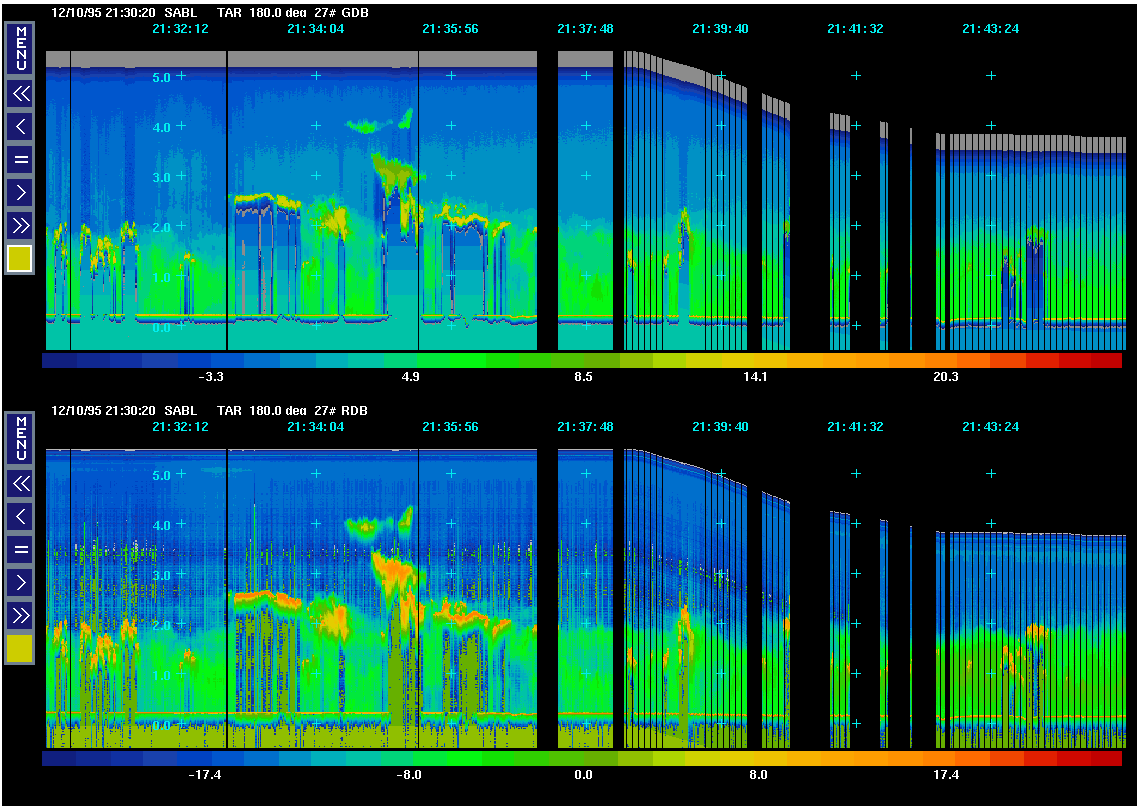The height and width of the screenshot is (810, 1141).
Task: Click the 21:39:40 time marker in bottom plot
Action: tap(720, 427)
